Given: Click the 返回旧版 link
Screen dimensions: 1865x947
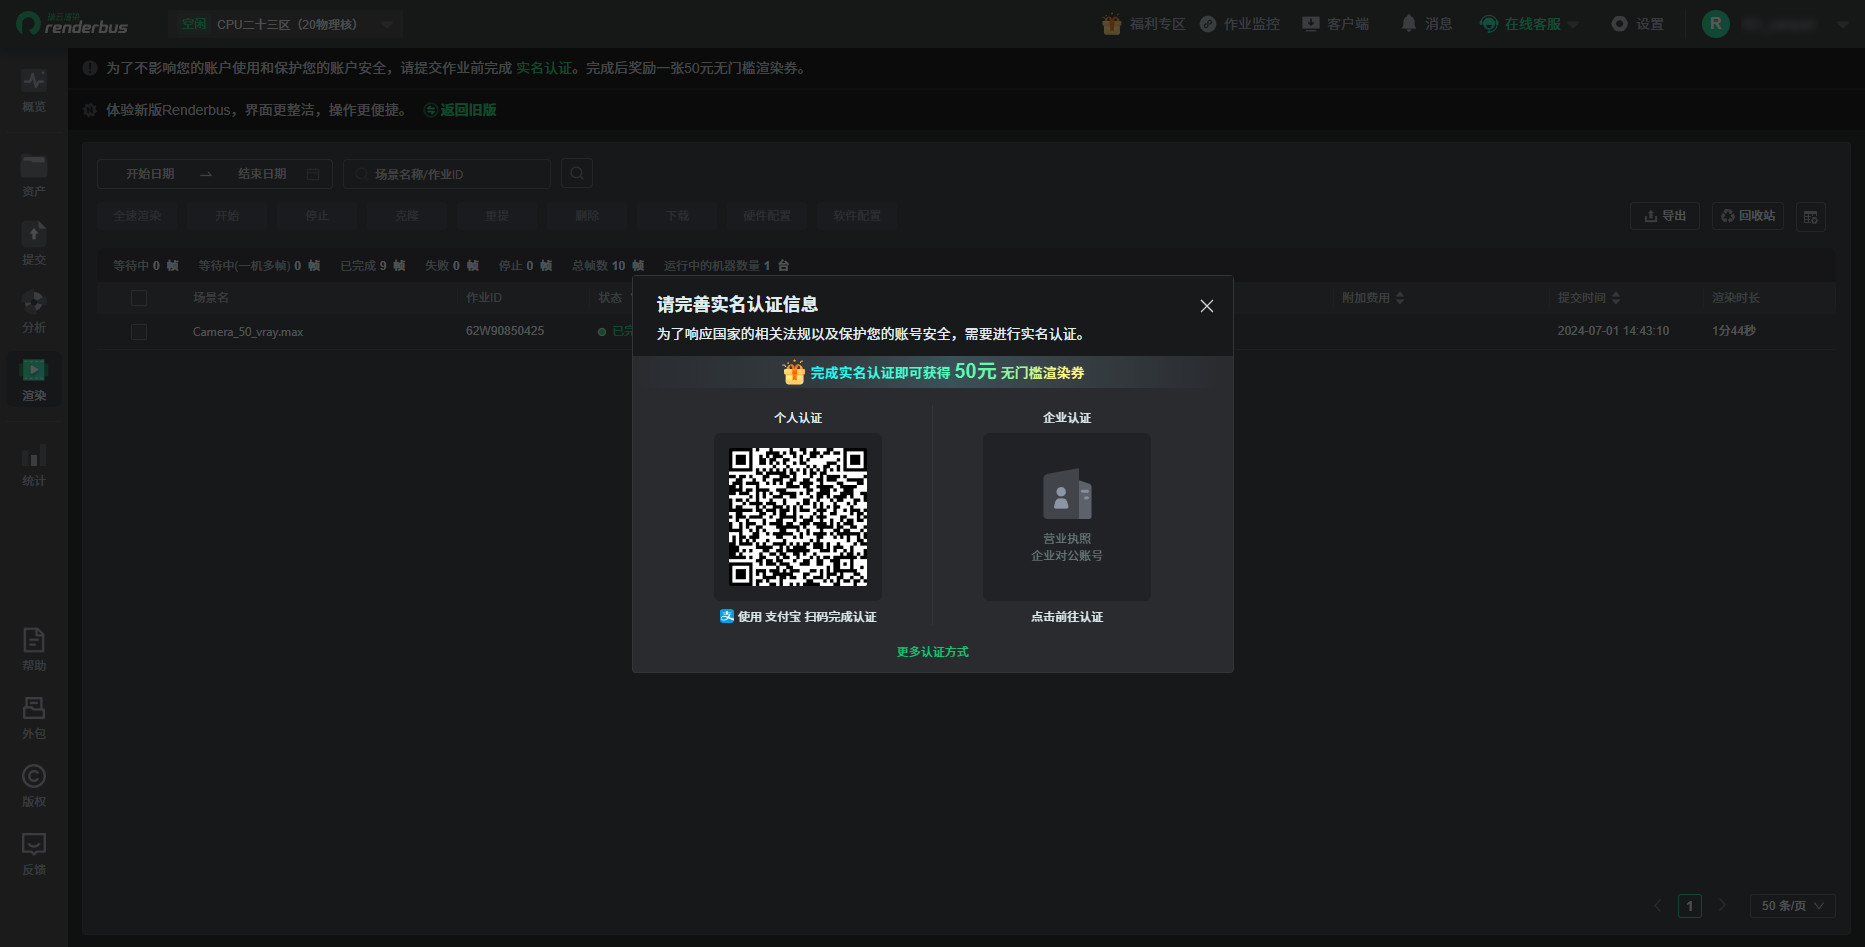Looking at the screenshot, I should click(460, 110).
